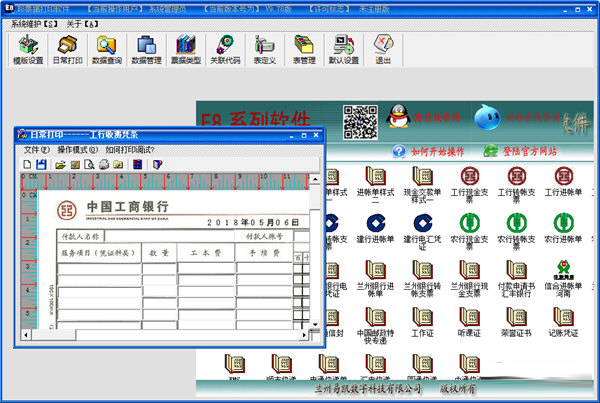Select the 默认设置 toolbar icon
The image size is (600, 403).
tap(343, 47)
